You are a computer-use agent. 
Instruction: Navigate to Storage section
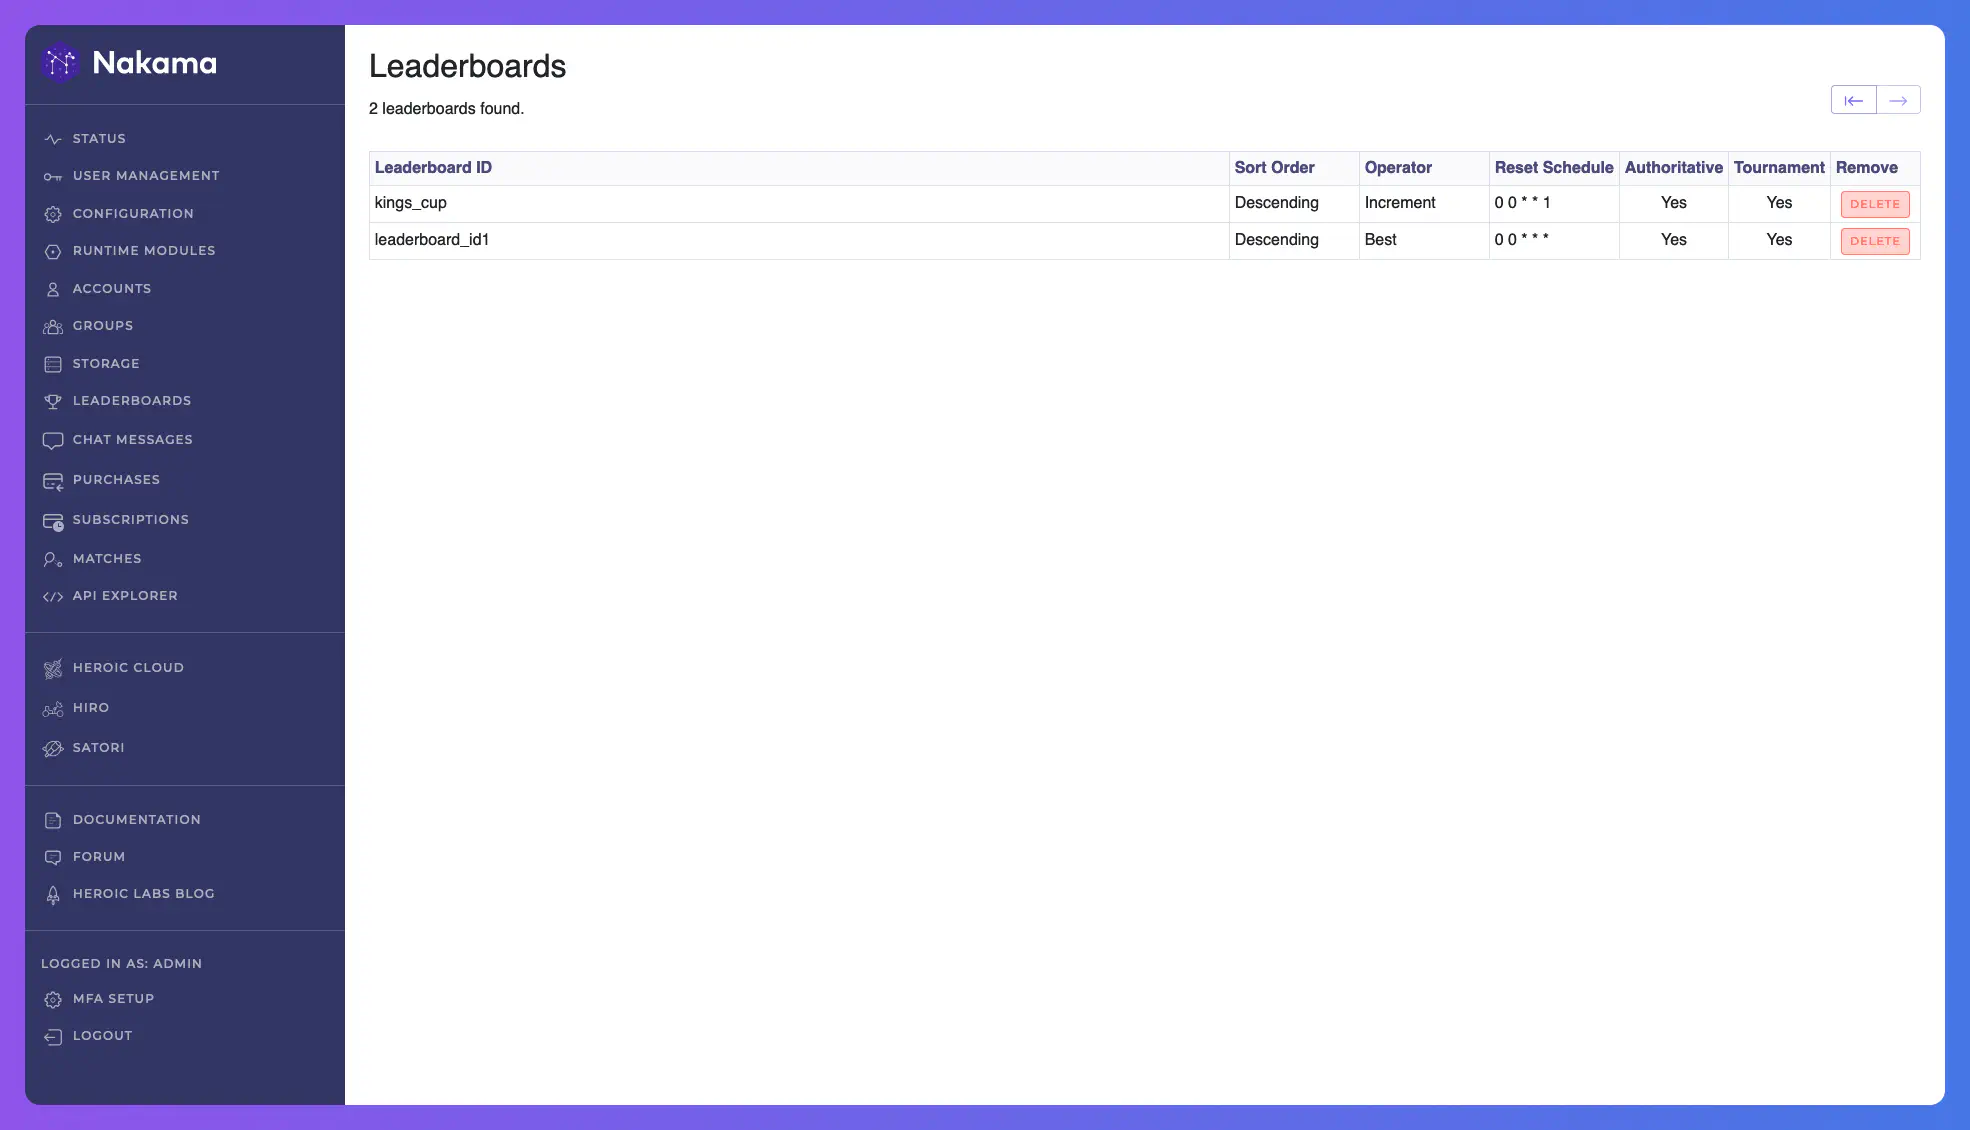106,365
